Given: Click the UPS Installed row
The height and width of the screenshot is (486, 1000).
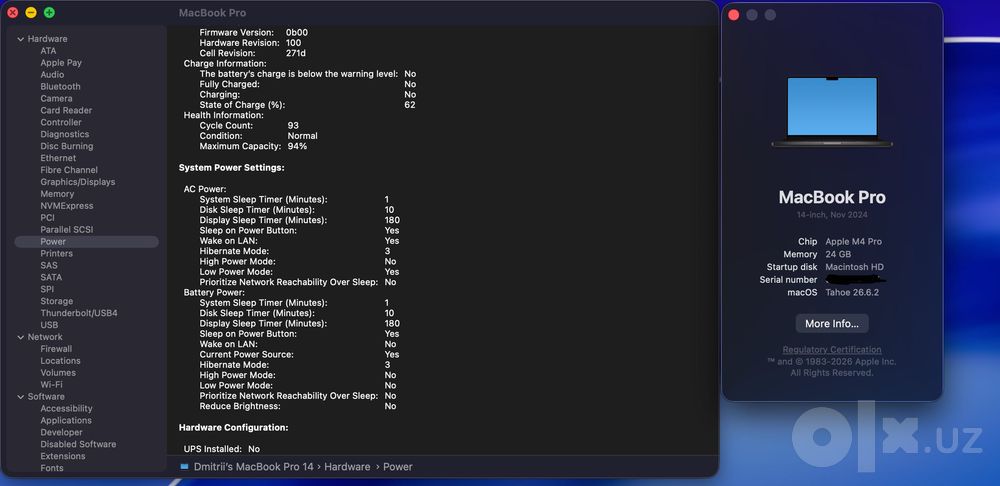Looking at the screenshot, I should 222,449.
